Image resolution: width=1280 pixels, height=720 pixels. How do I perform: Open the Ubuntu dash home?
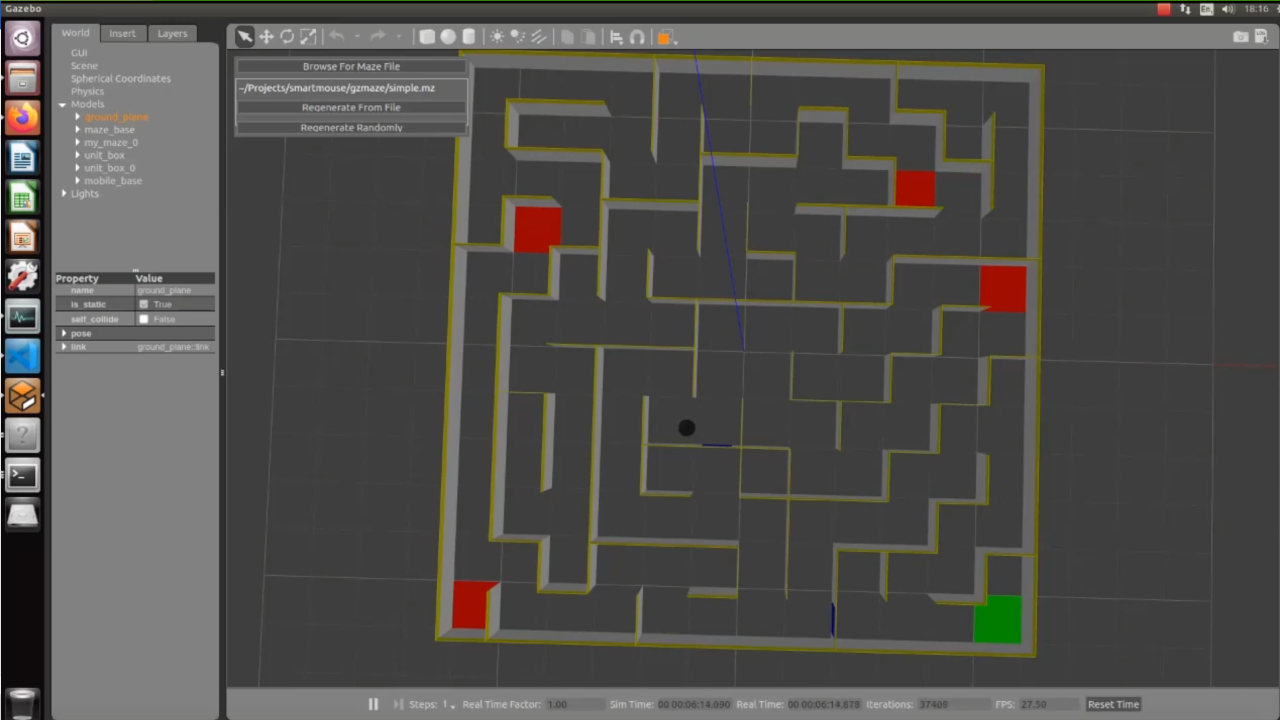tap(22, 38)
